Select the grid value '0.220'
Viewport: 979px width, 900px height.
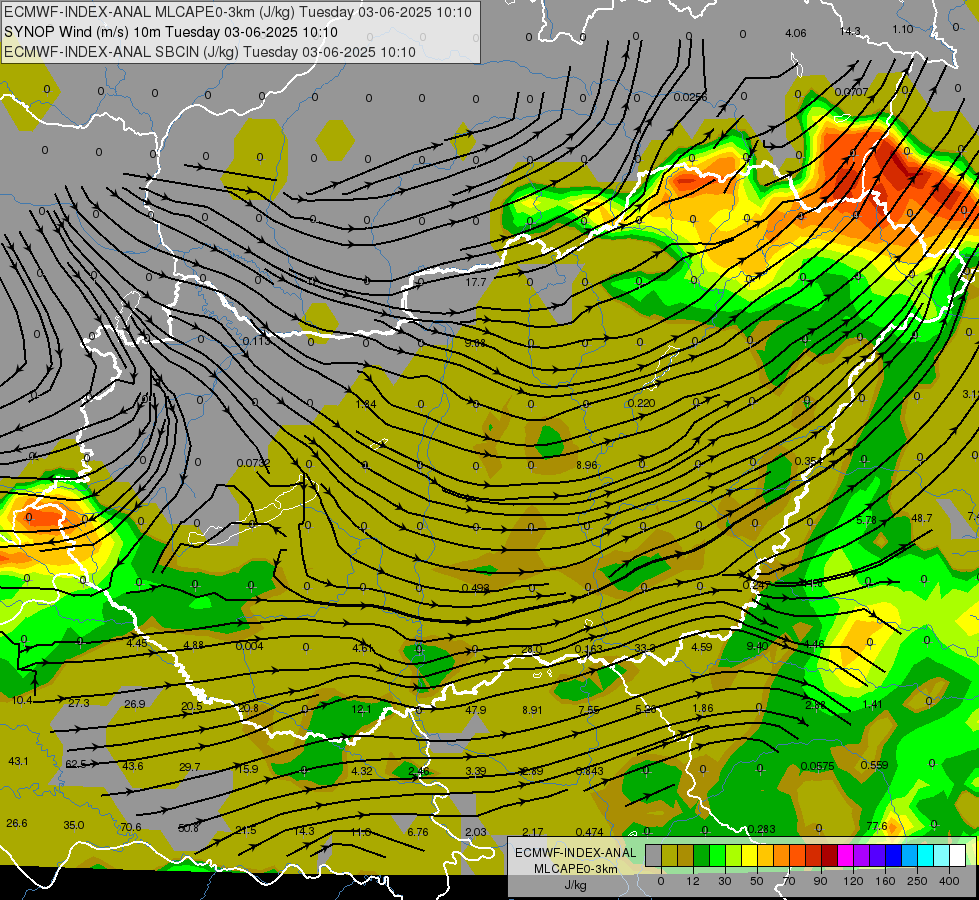coord(641,403)
